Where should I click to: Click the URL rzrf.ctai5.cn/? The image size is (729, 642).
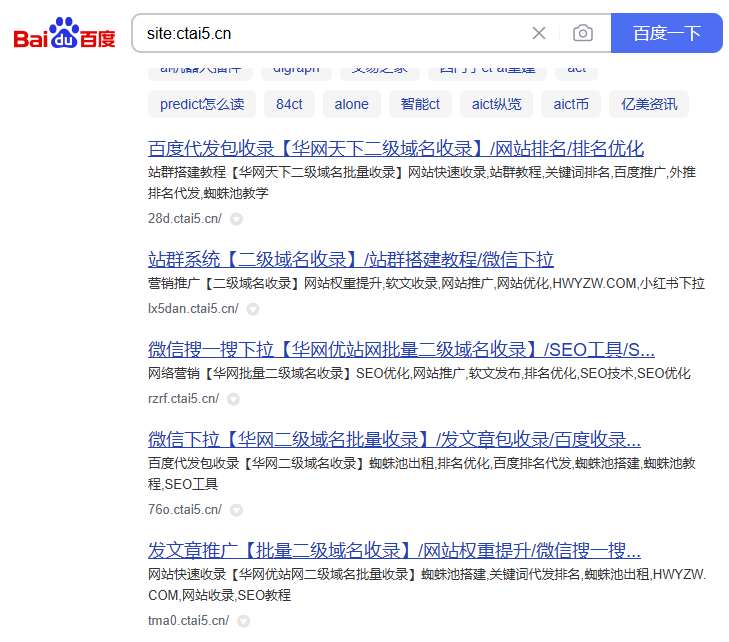[183, 399]
